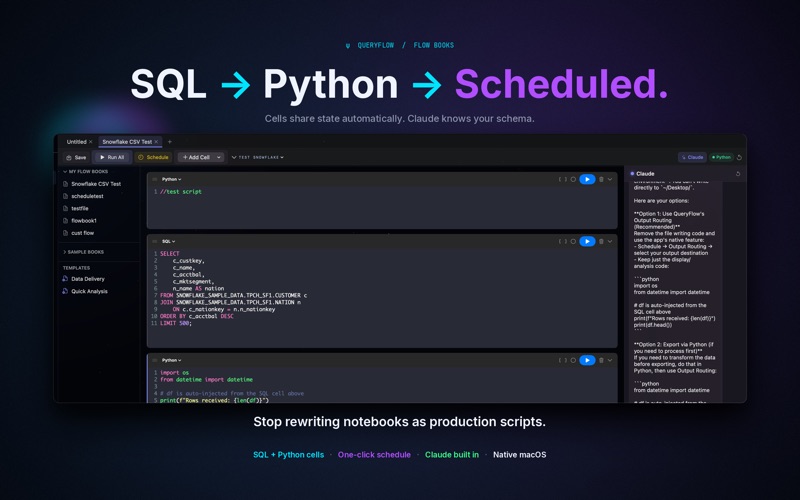This screenshot has width=800, height=500.
Task: Run the first Python cell with //test script
Action: 587,179
